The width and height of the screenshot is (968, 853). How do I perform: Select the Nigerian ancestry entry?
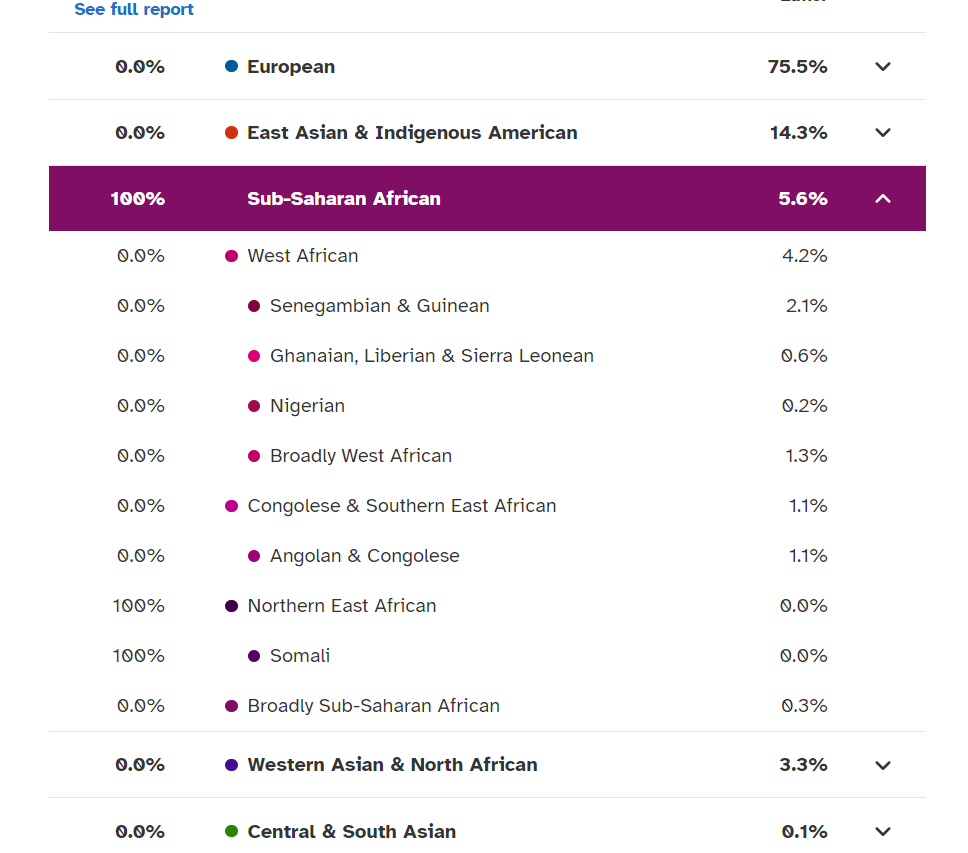pos(307,406)
